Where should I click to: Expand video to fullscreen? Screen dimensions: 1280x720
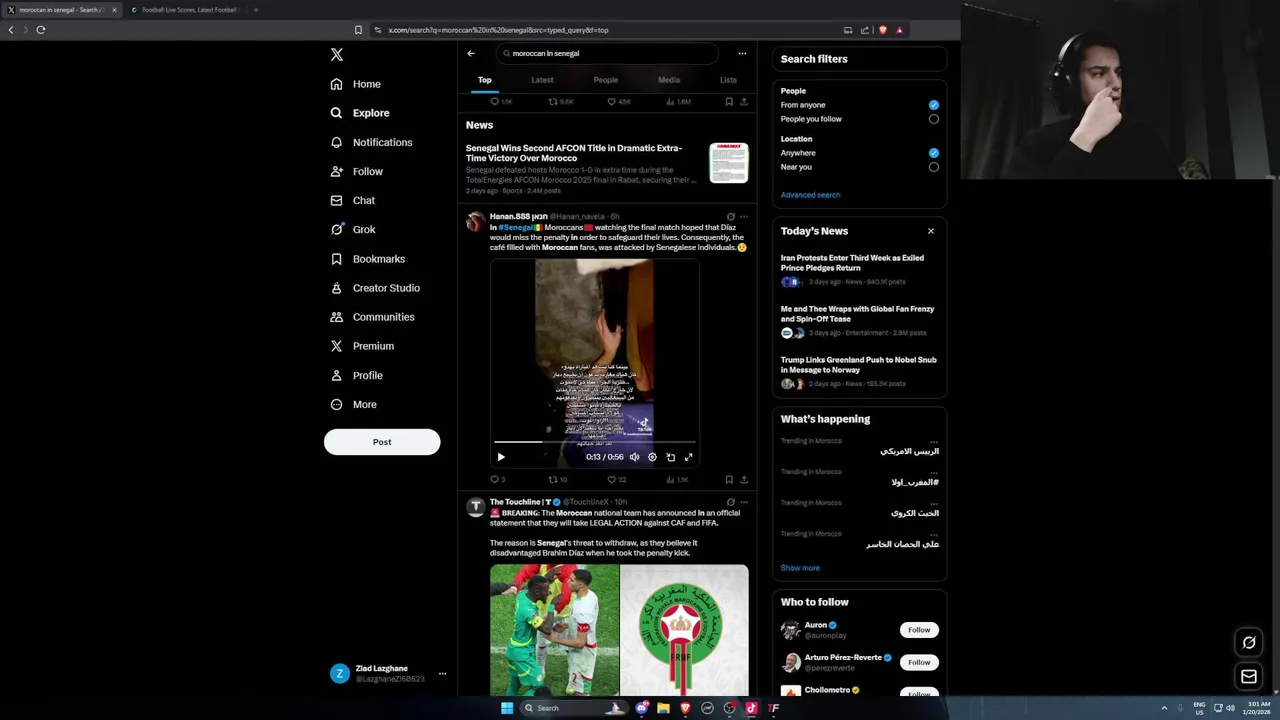(x=688, y=457)
